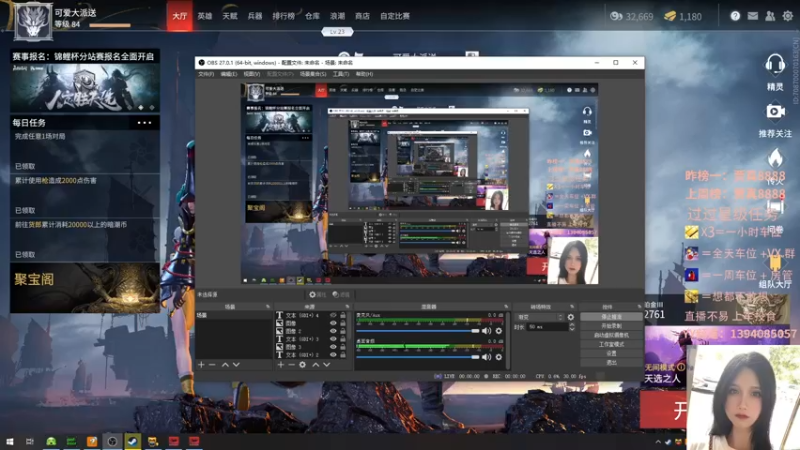The height and width of the screenshot is (450, 800).
Task: Hide the 文本 (GDI+) 3 source
Action: (333, 339)
